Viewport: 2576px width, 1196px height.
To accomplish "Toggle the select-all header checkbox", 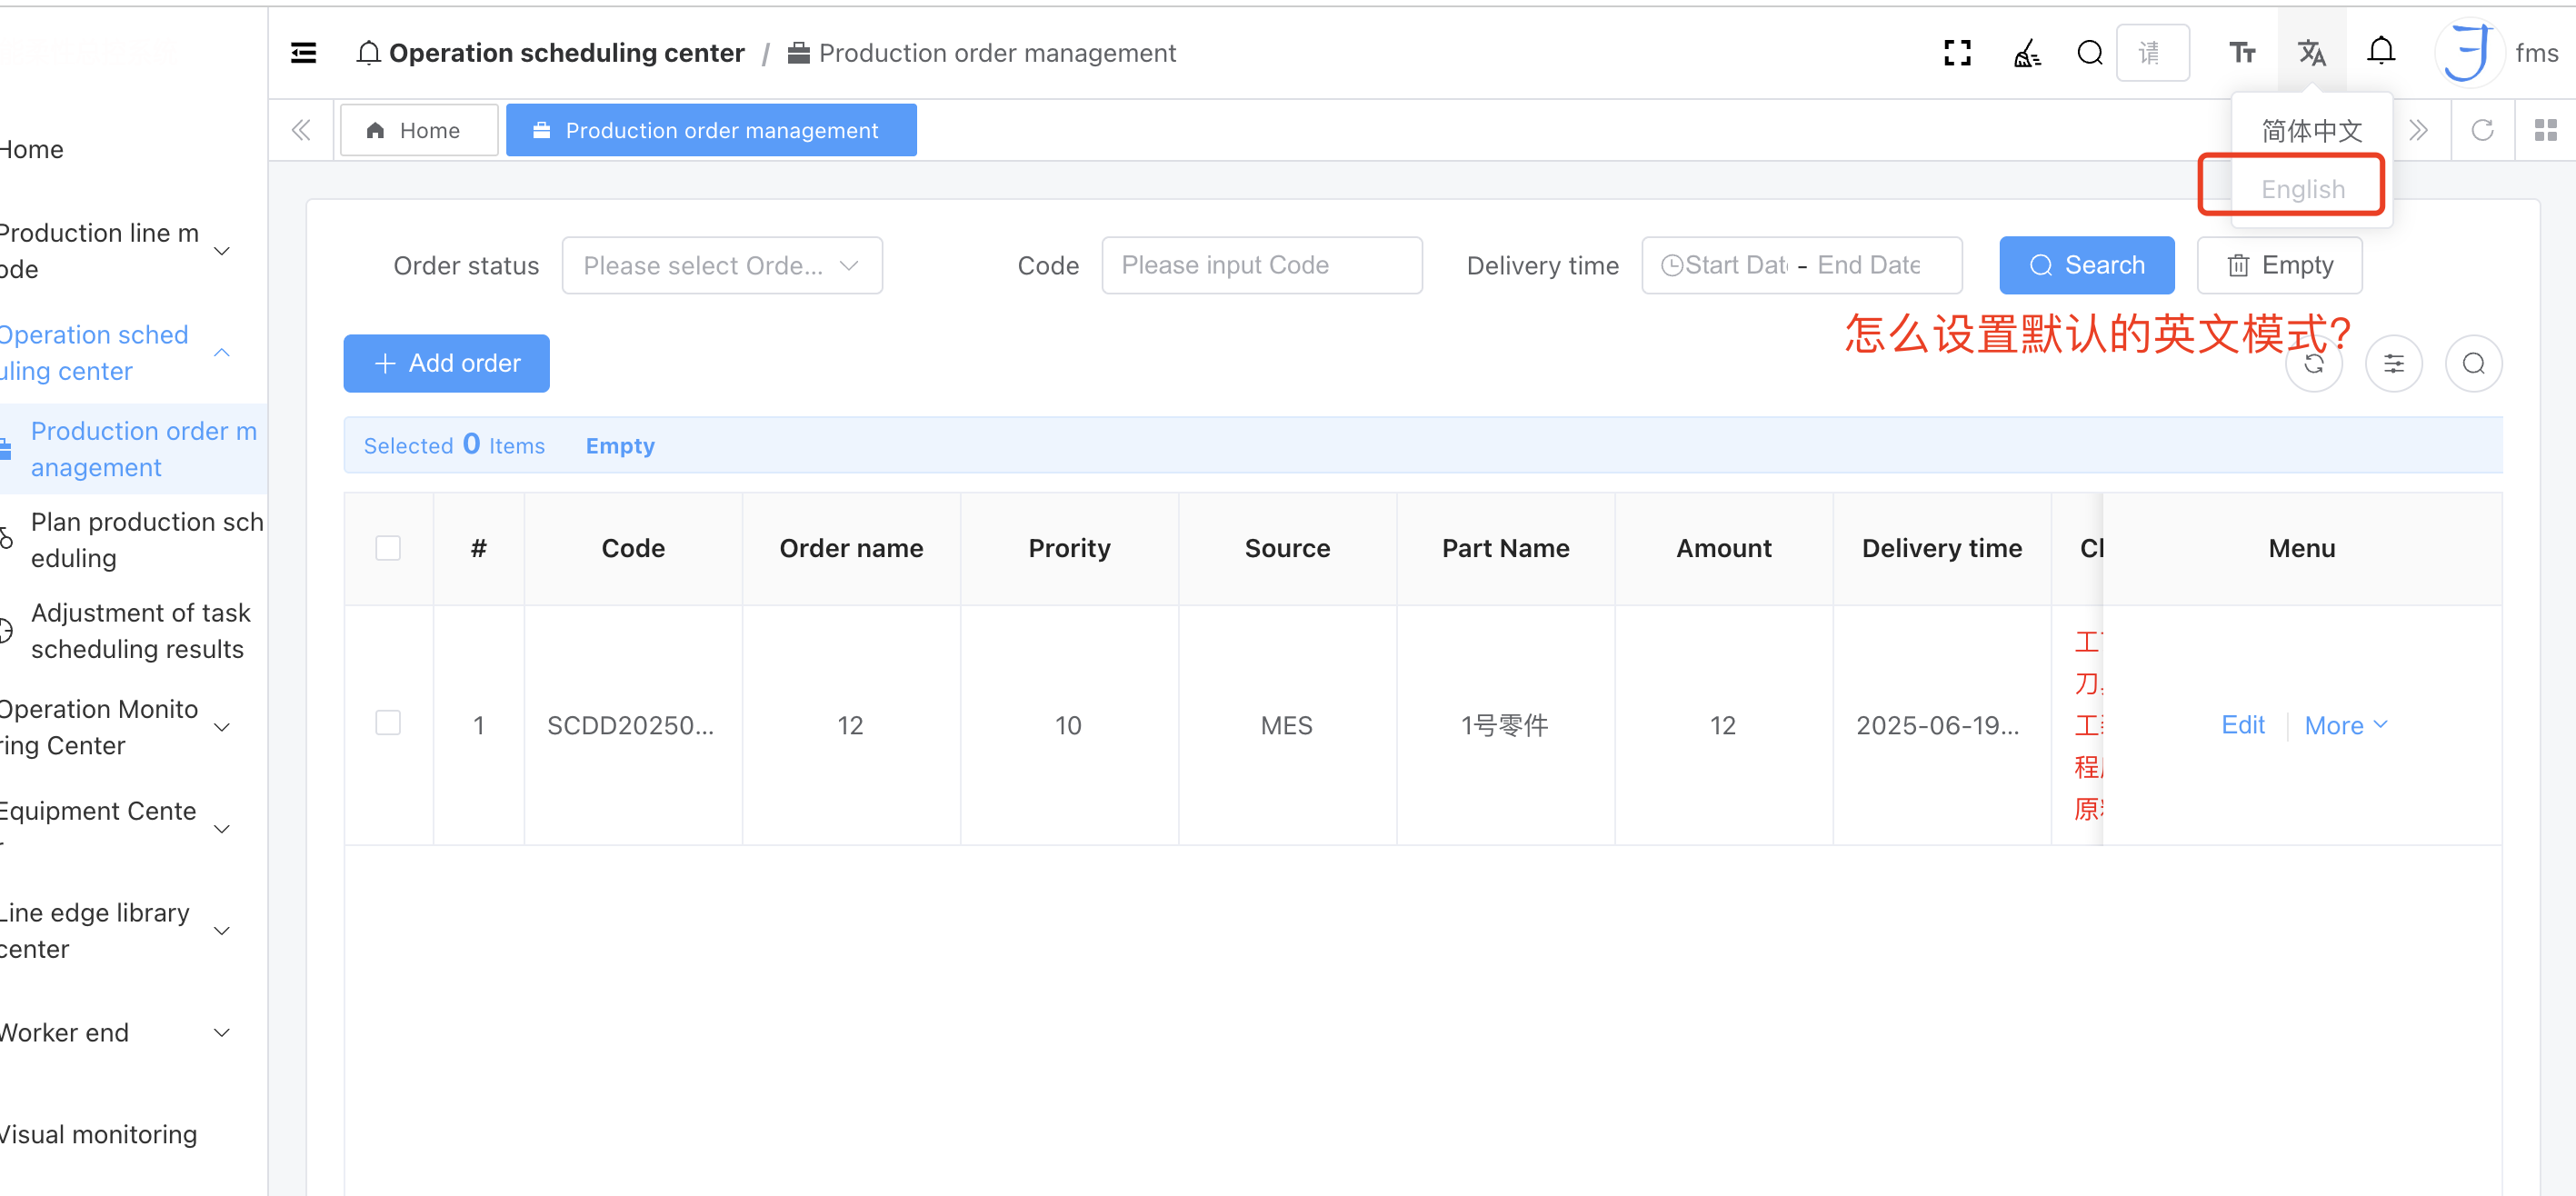I will click(x=388, y=548).
